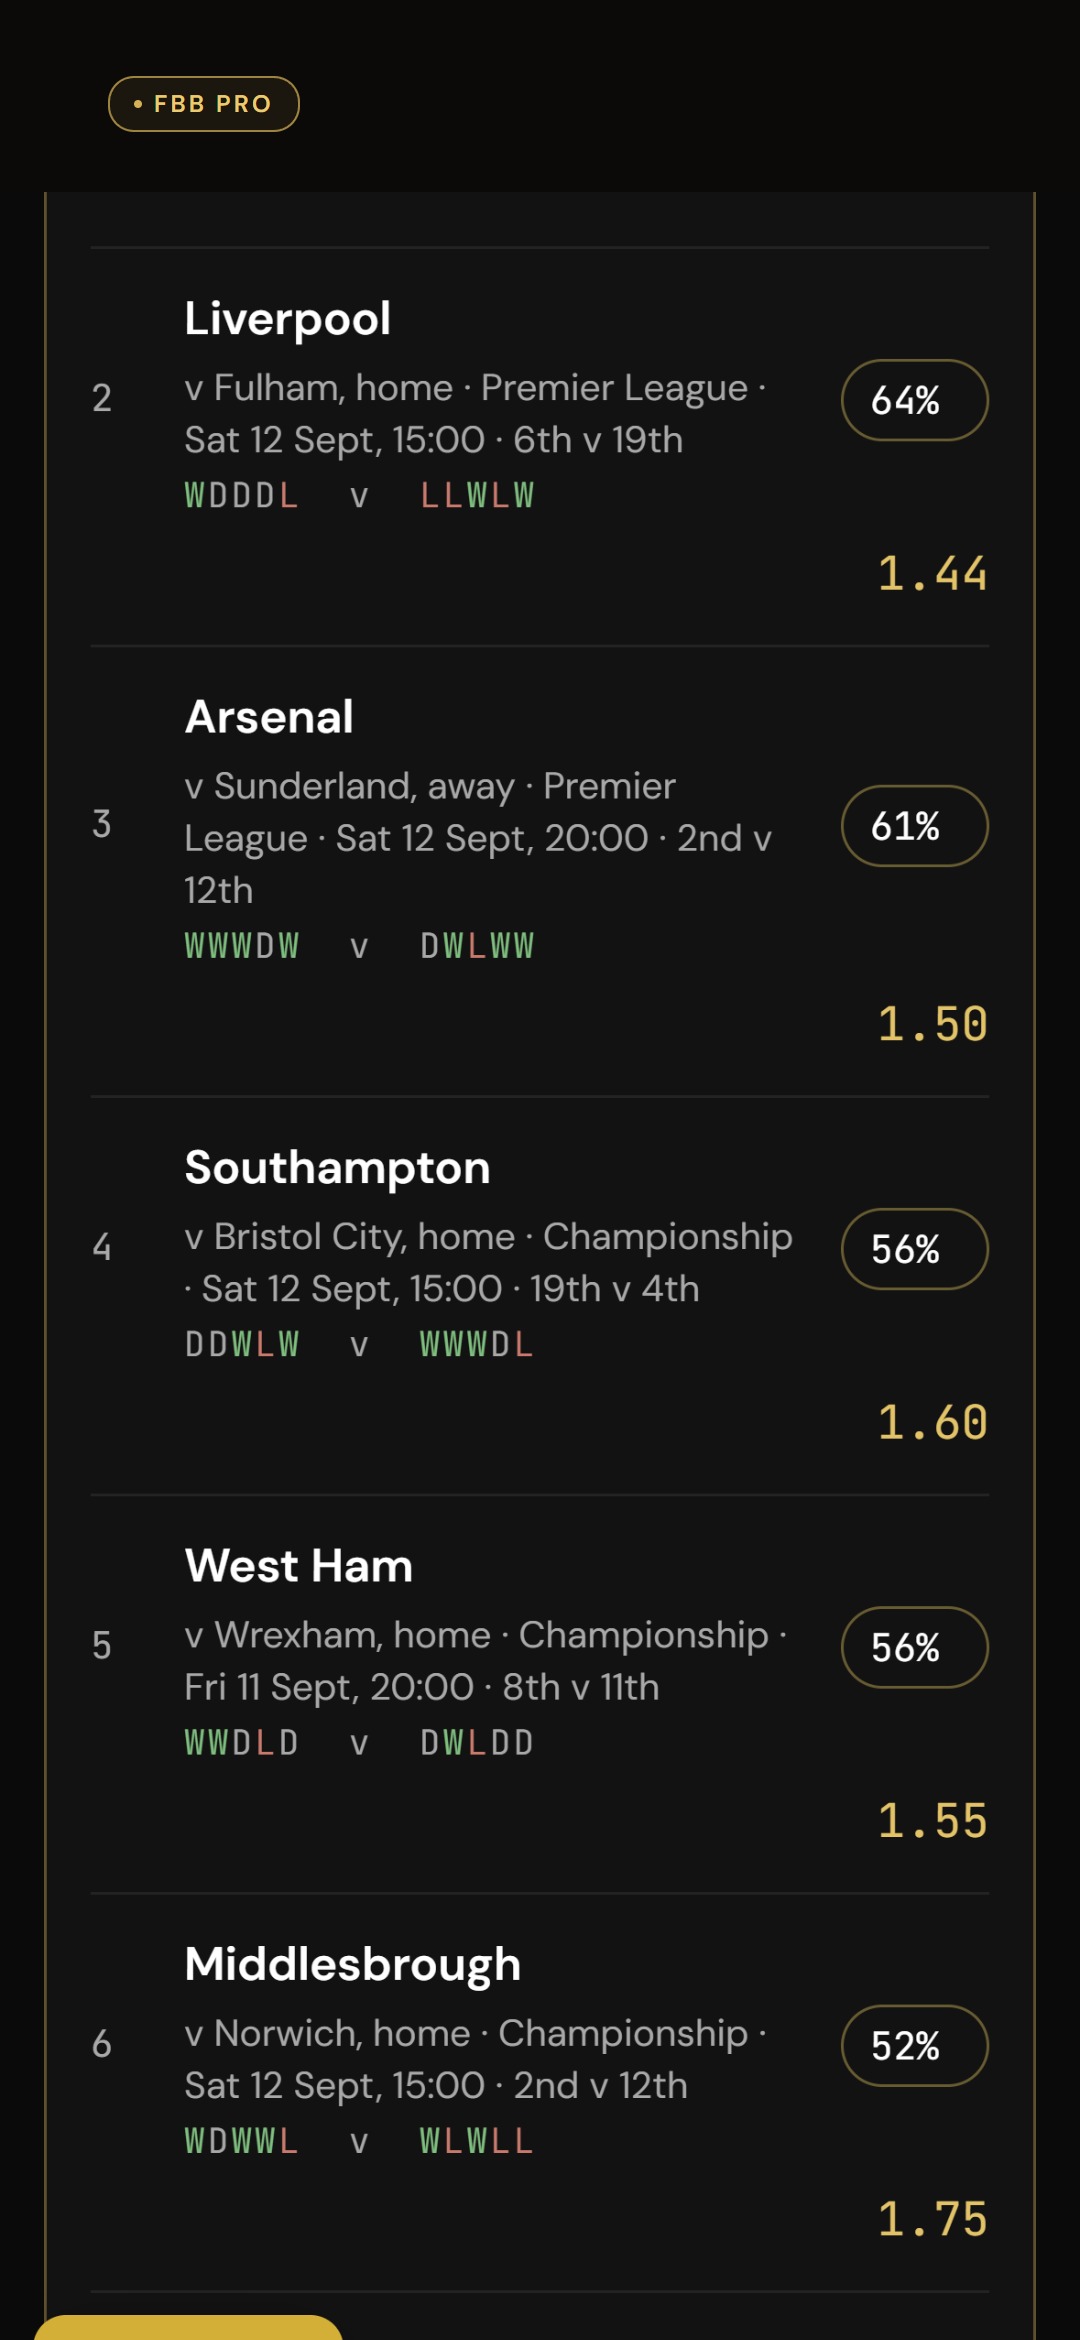Open the Liverpool pick heading
This screenshot has height=2340, width=1080.
pos(288,319)
